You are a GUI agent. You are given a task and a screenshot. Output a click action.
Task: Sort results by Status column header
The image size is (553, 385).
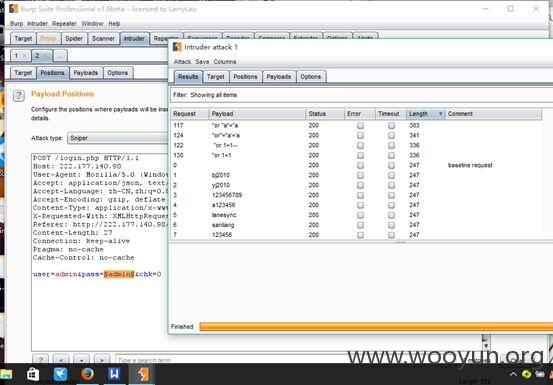(x=325, y=114)
